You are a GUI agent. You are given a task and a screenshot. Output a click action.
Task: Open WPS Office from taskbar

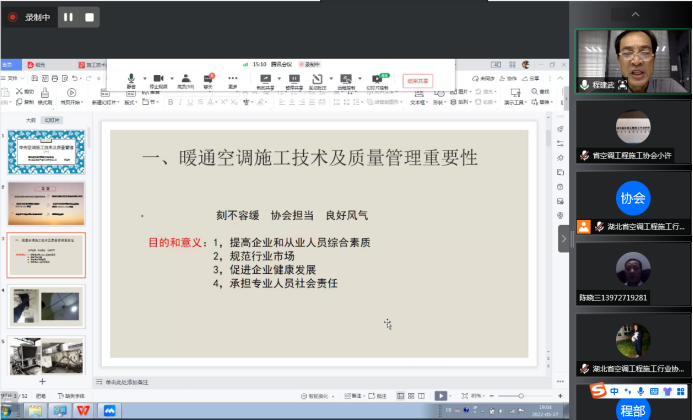click(x=83, y=411)
